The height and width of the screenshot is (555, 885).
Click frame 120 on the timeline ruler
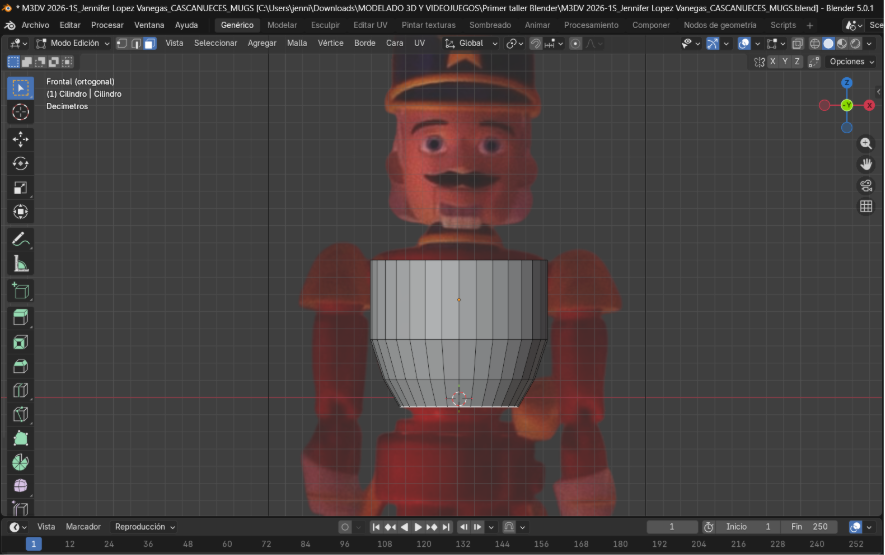[x=424, y=545]
